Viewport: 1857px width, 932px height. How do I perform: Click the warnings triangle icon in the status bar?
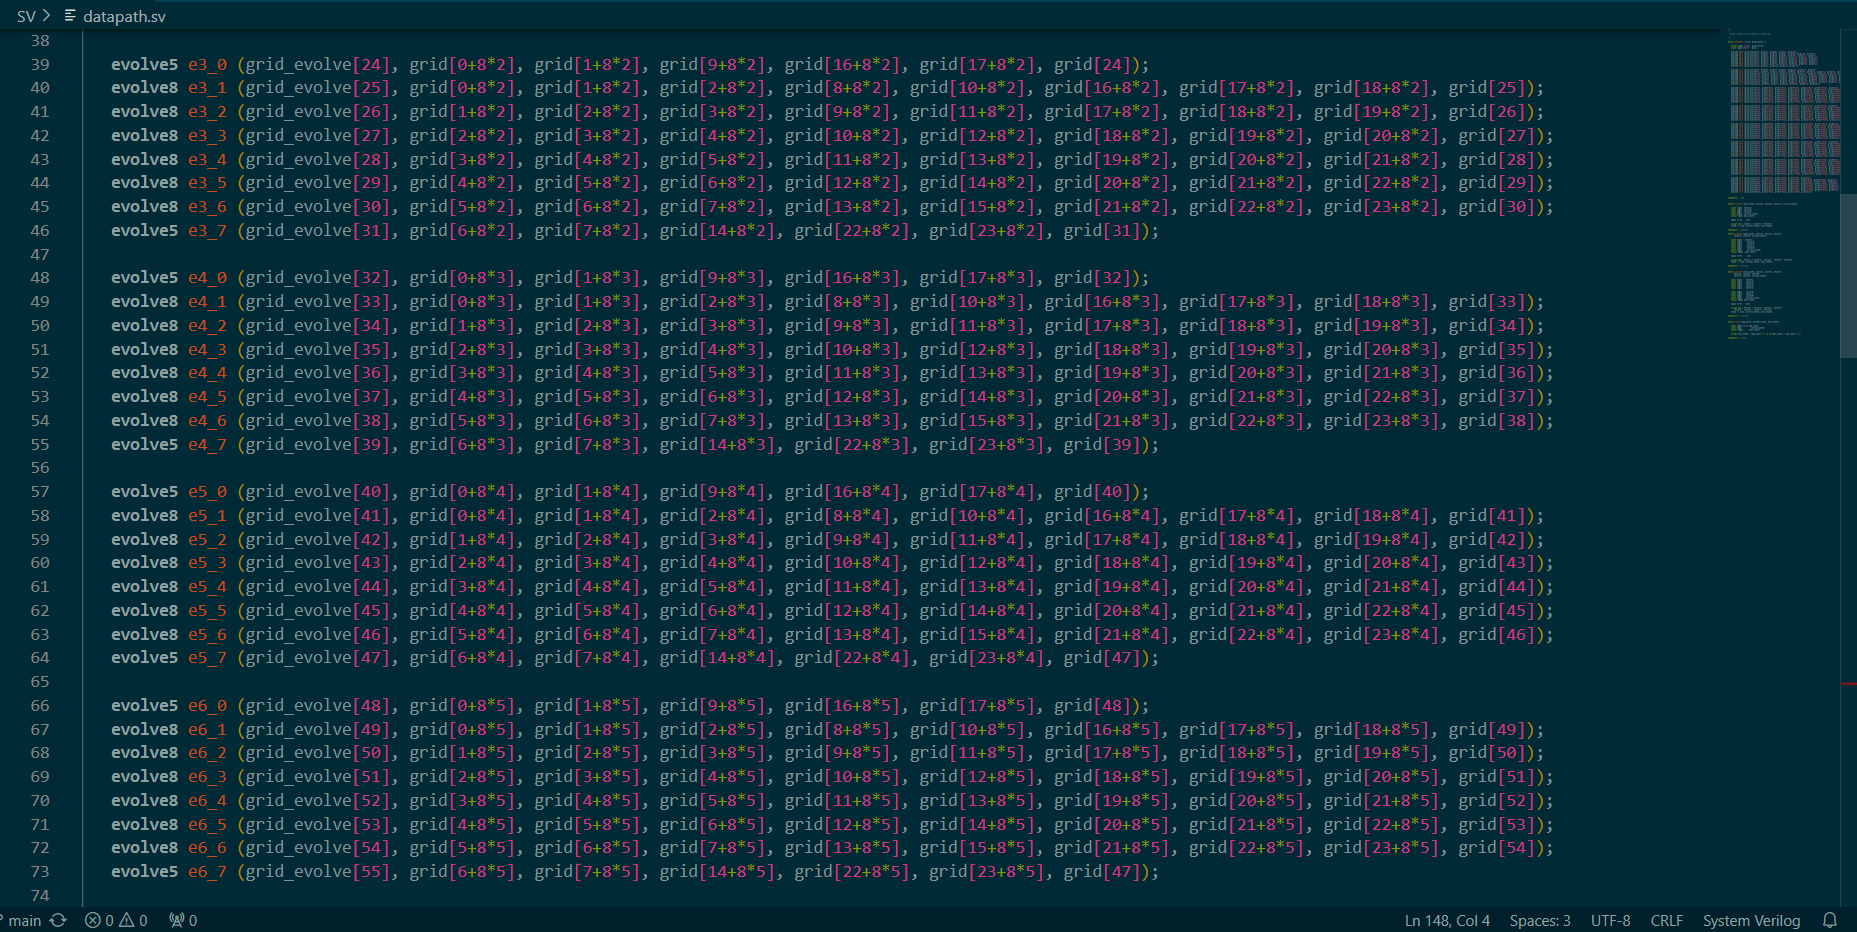pos(128,920)
